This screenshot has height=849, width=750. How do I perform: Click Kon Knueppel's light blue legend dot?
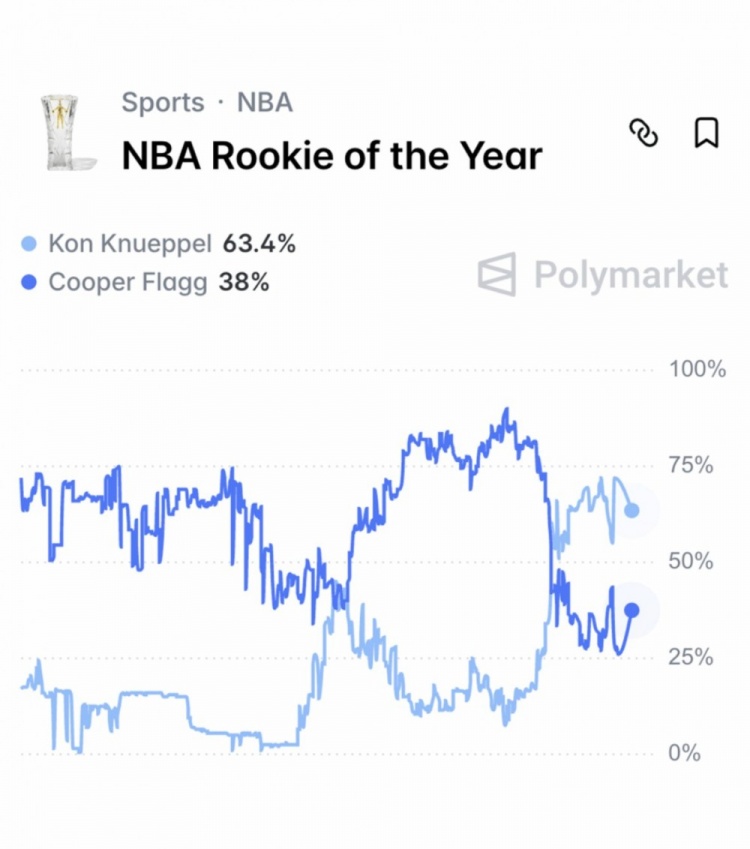point(29,243)
